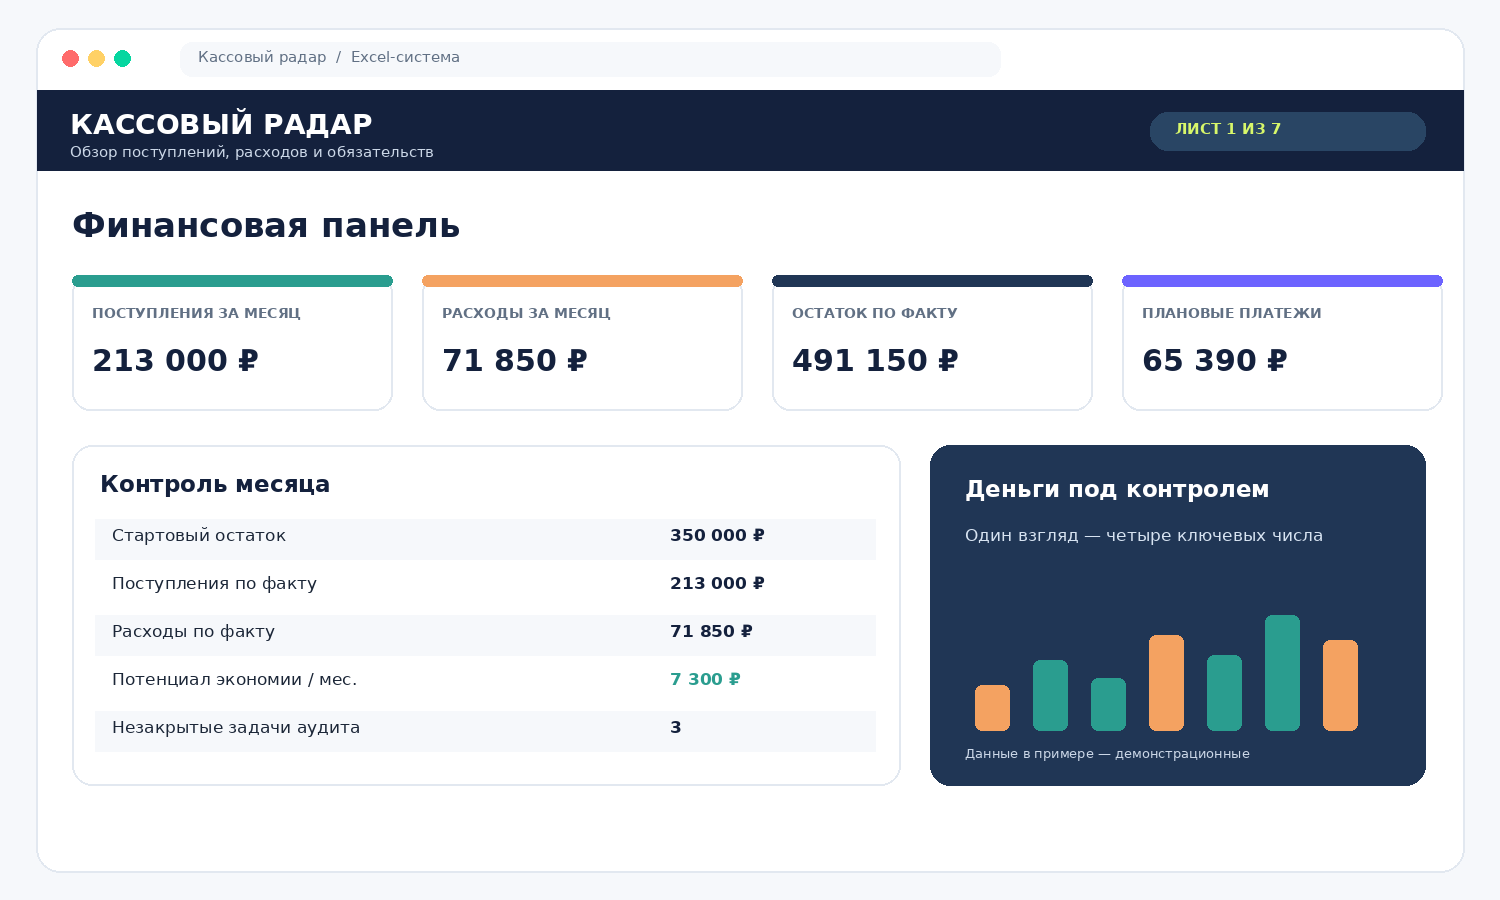1500x900 pixels.
Task: Select the text "Один взгляд — четыре ключевых числа"
Action: point(1144,536)
